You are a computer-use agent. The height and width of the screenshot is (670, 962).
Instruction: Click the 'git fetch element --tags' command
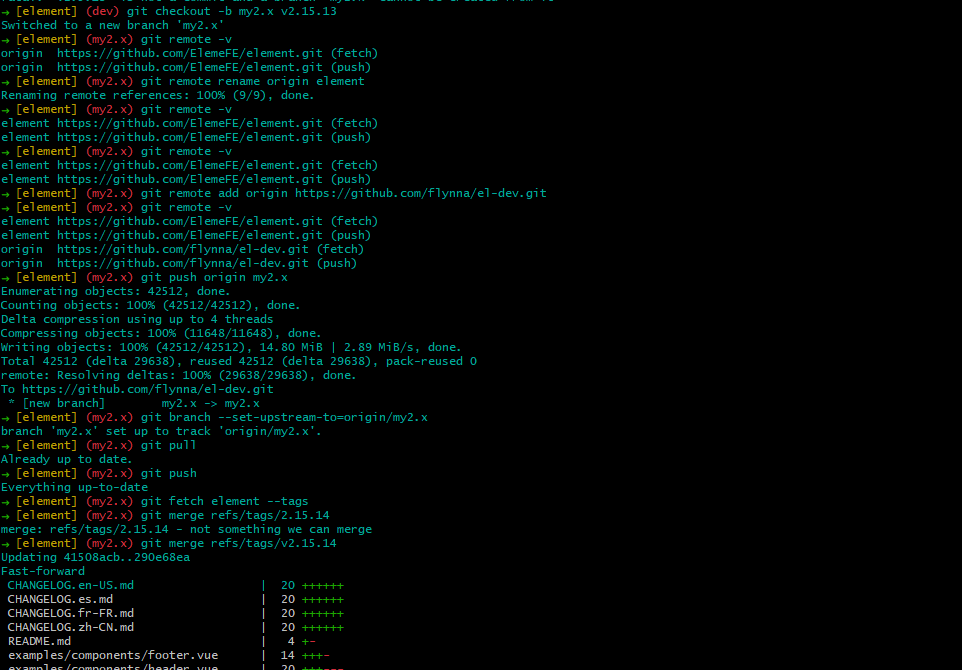point(225,502)
